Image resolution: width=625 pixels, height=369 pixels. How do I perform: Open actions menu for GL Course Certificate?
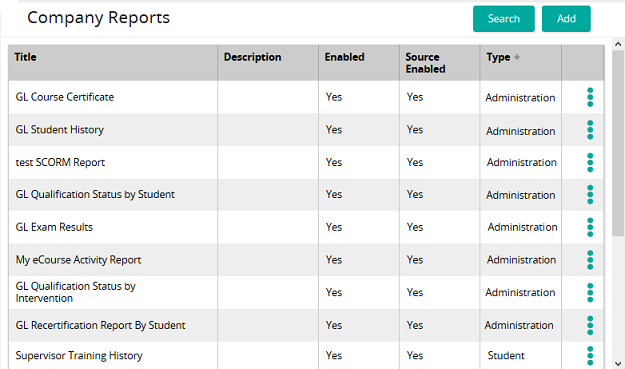click(590, 97)
